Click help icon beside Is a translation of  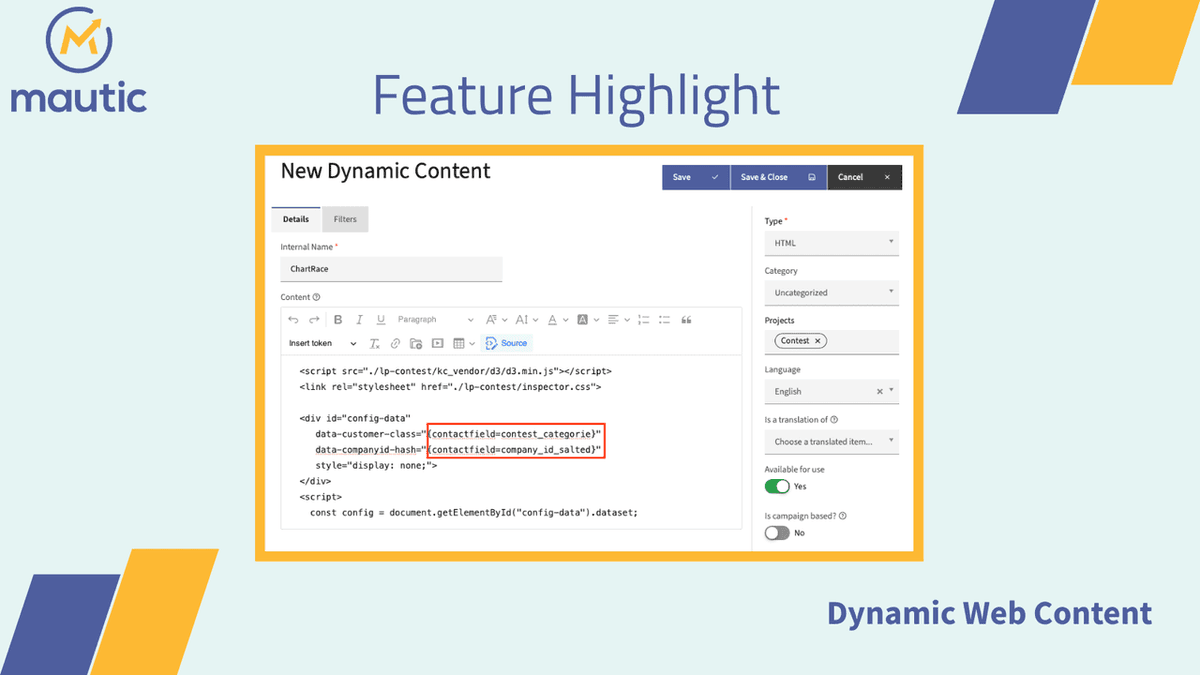pyautogui.click(x=834, y=420)
